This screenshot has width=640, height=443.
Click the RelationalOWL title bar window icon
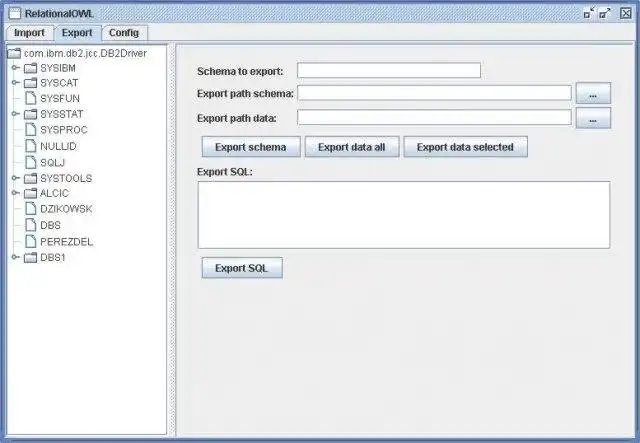point(14,13)
